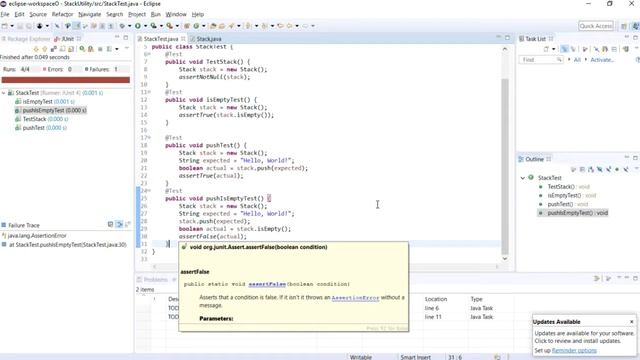
Task: Collapse the StackTest node in the JUnit tree
Action: tap(4, 93)
